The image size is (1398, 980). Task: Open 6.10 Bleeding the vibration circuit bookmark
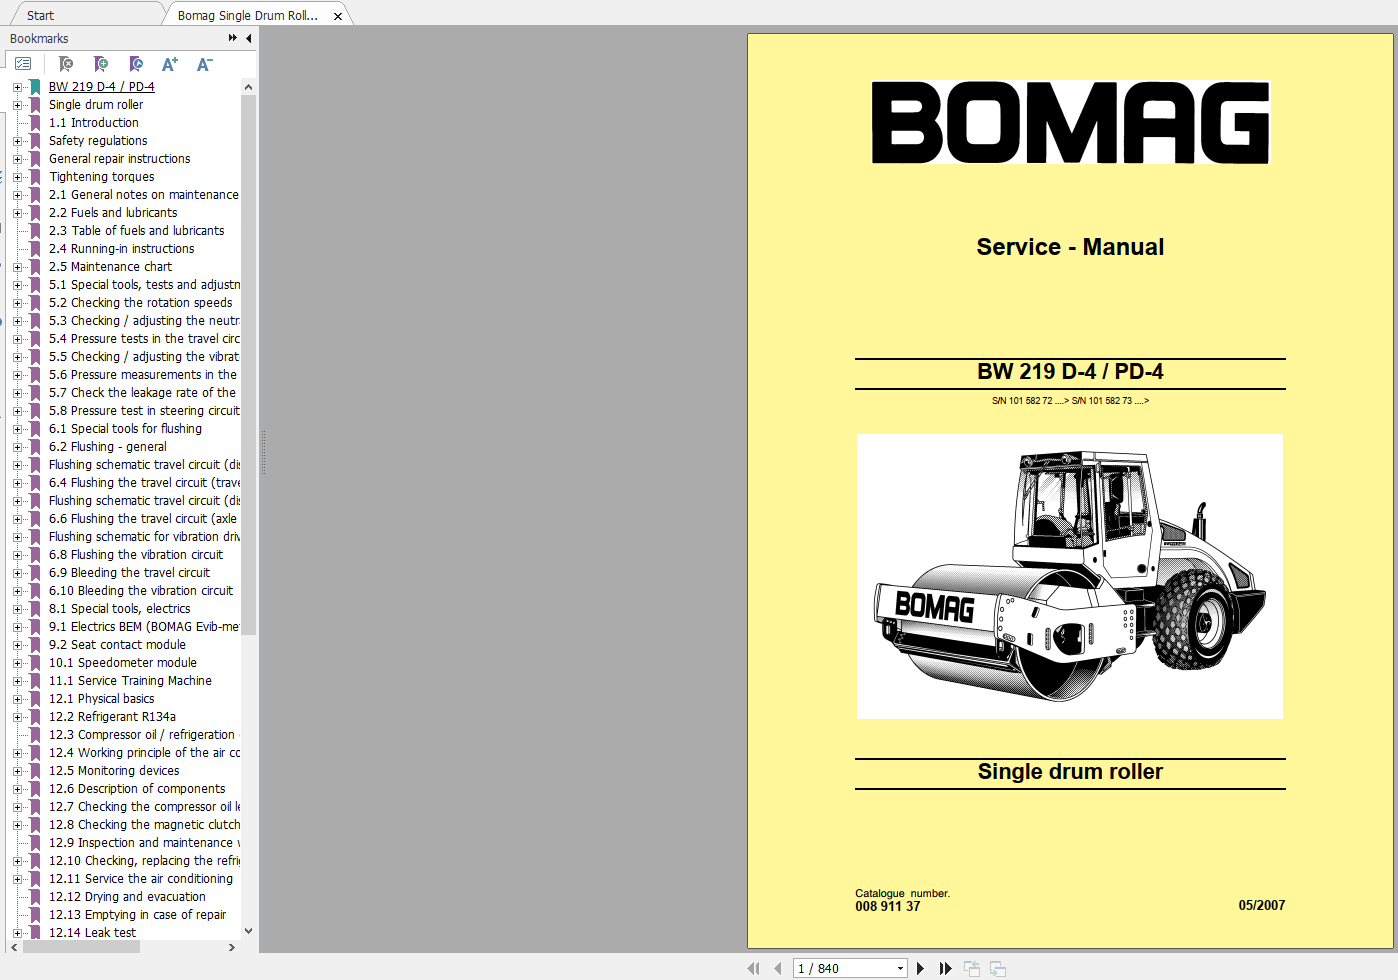click(141, 591)
